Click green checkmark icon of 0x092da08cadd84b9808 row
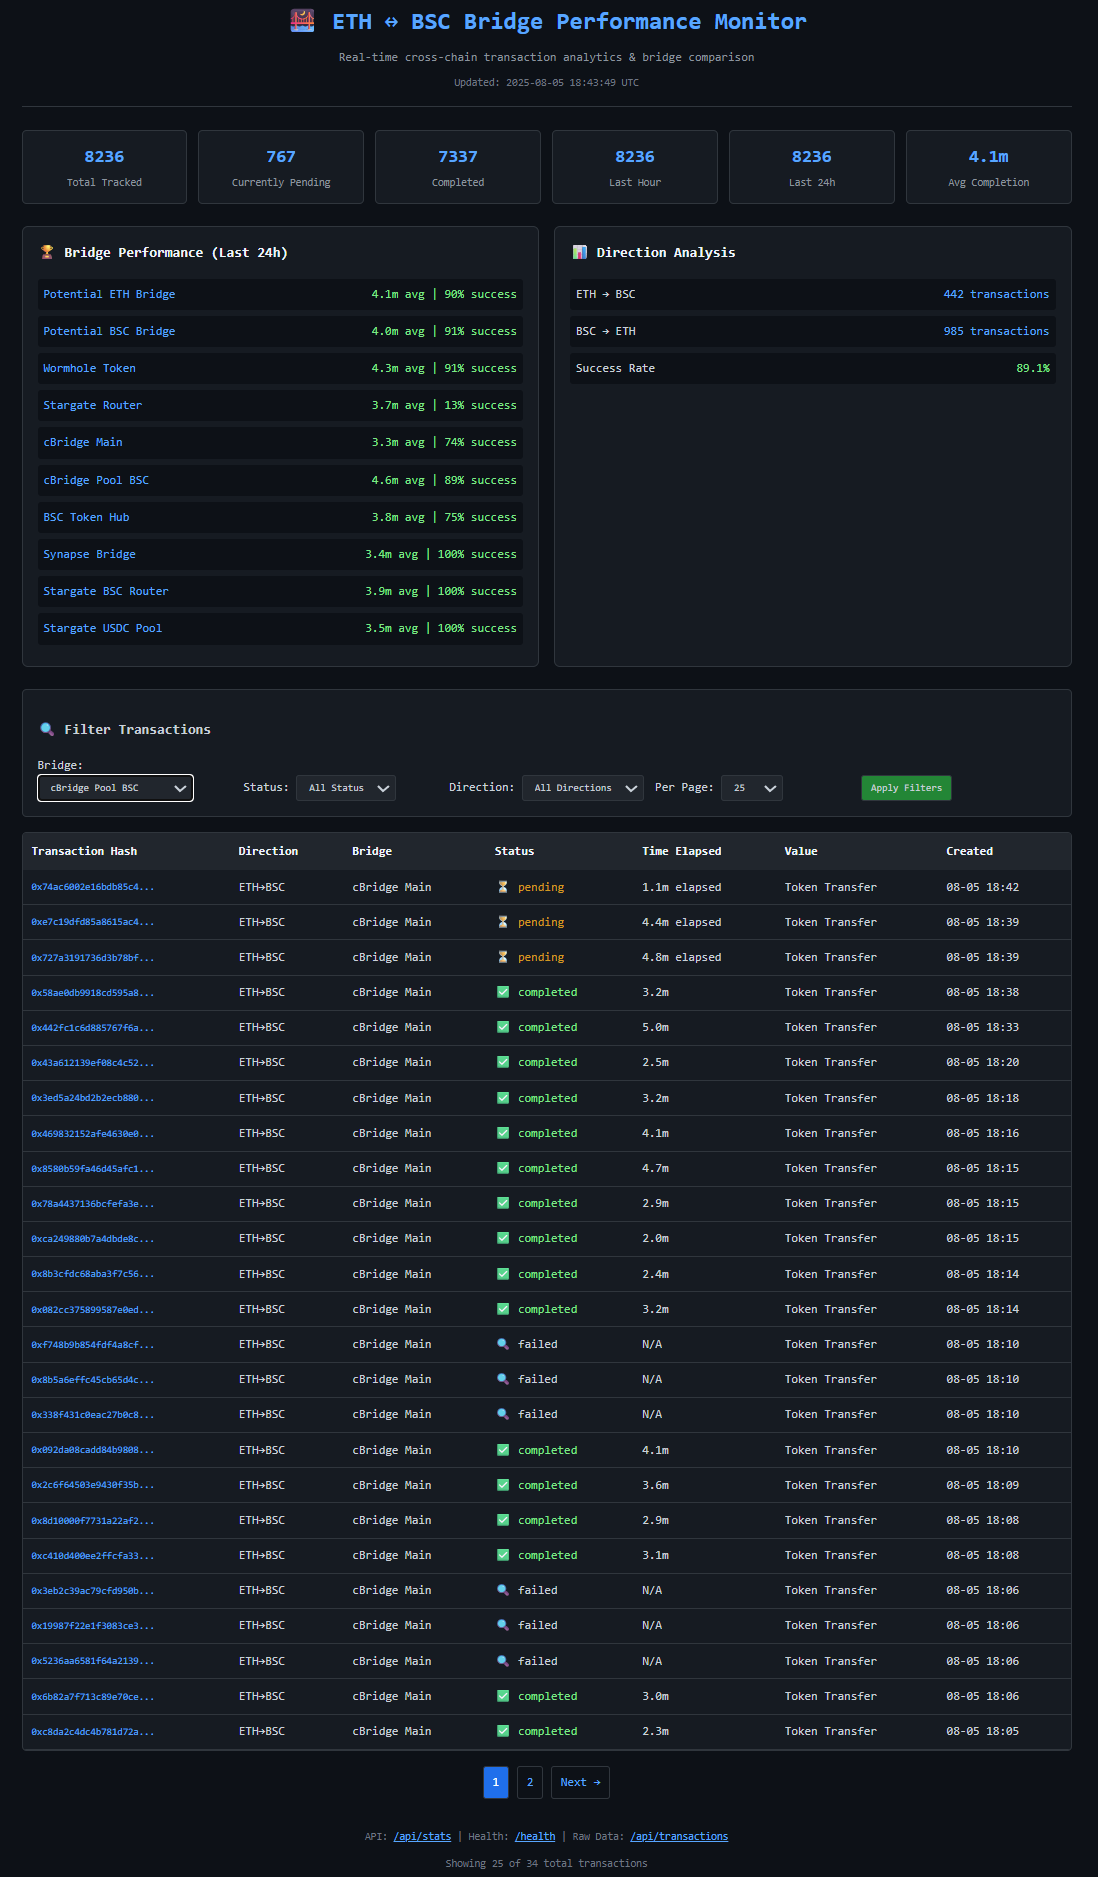1098x1877 pixels. (503, 1450)
